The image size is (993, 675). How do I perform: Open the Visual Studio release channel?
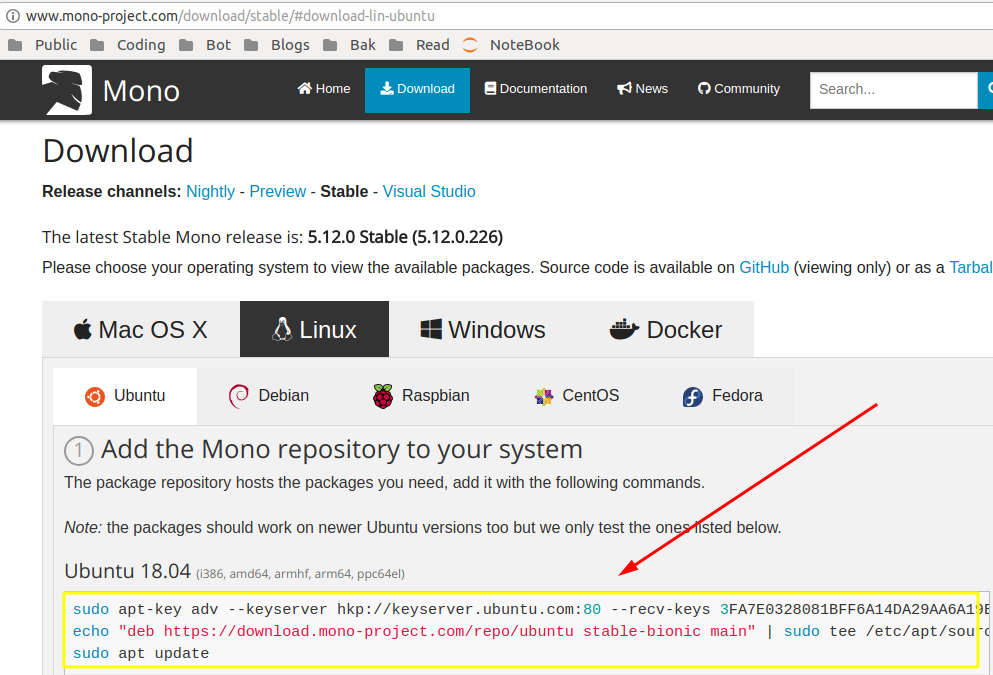(x=429, y=191)
